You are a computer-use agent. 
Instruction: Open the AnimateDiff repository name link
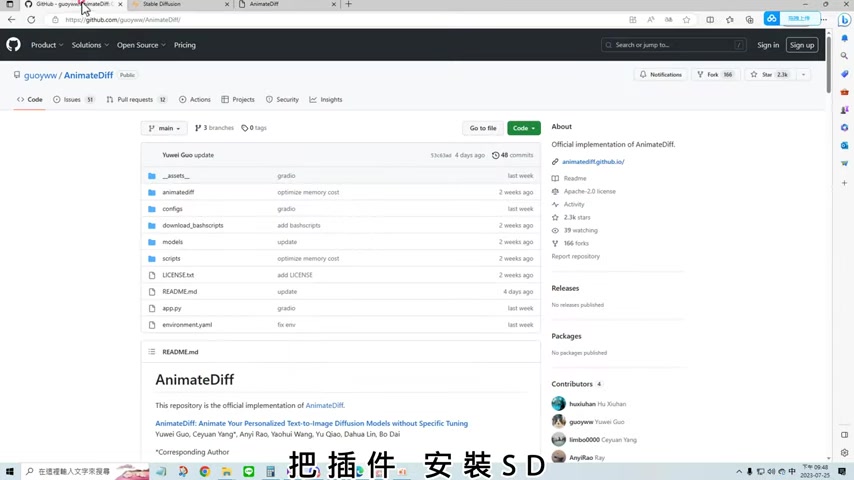tap(88, 75)
